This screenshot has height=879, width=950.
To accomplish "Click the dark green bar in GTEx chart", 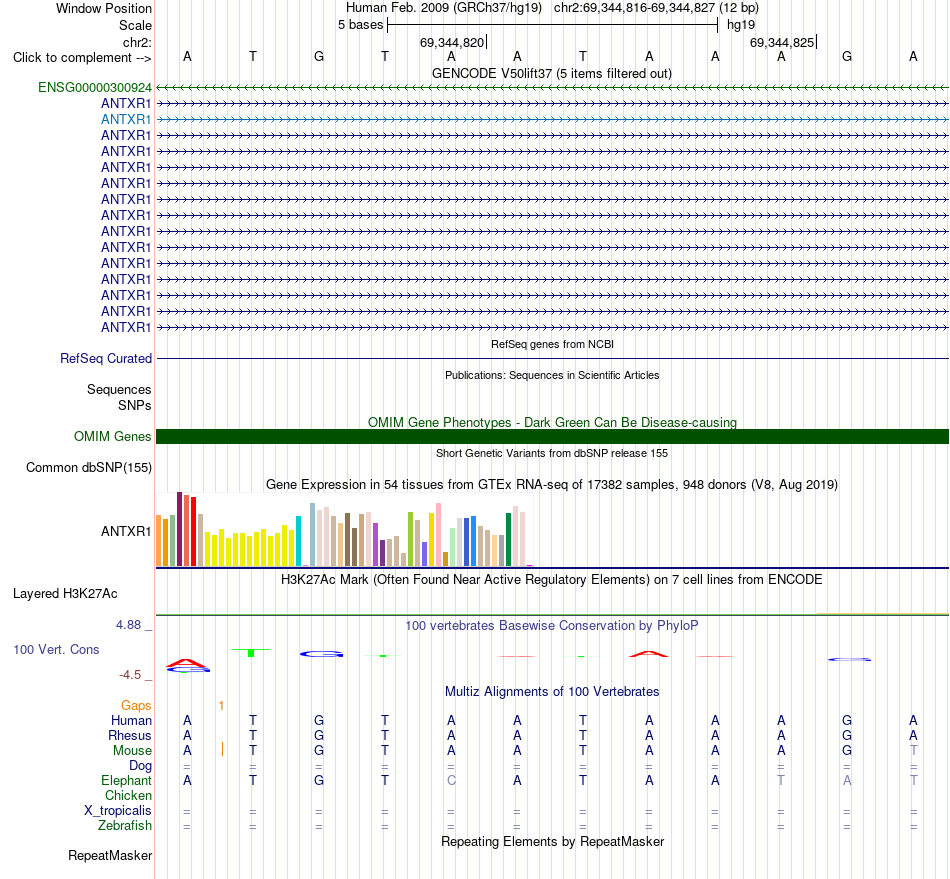I will pos(509,540).
